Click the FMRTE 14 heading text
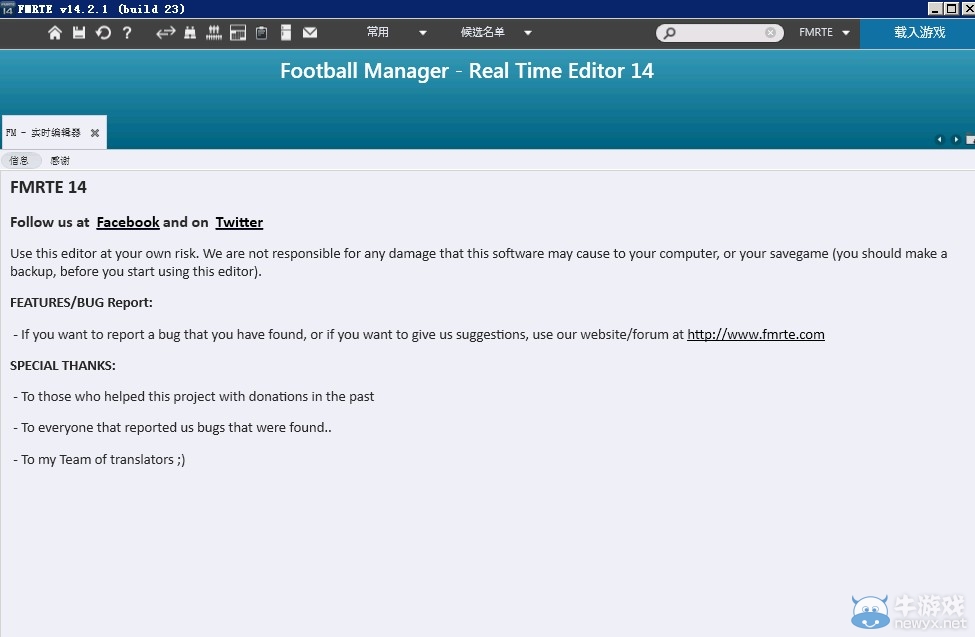 pyautogui.click(x=49, y=187)
